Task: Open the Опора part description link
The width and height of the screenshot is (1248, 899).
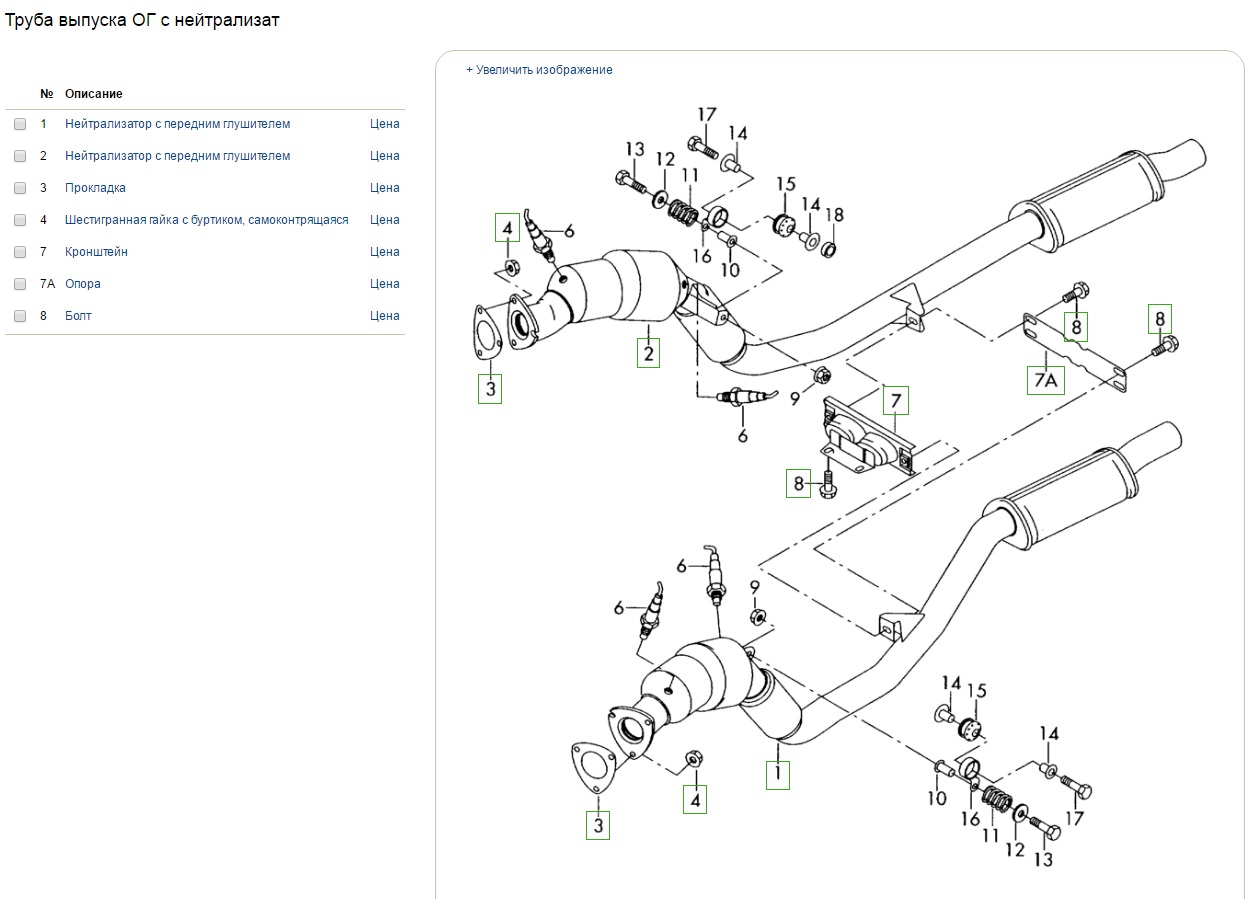Action: pos(83,284)
